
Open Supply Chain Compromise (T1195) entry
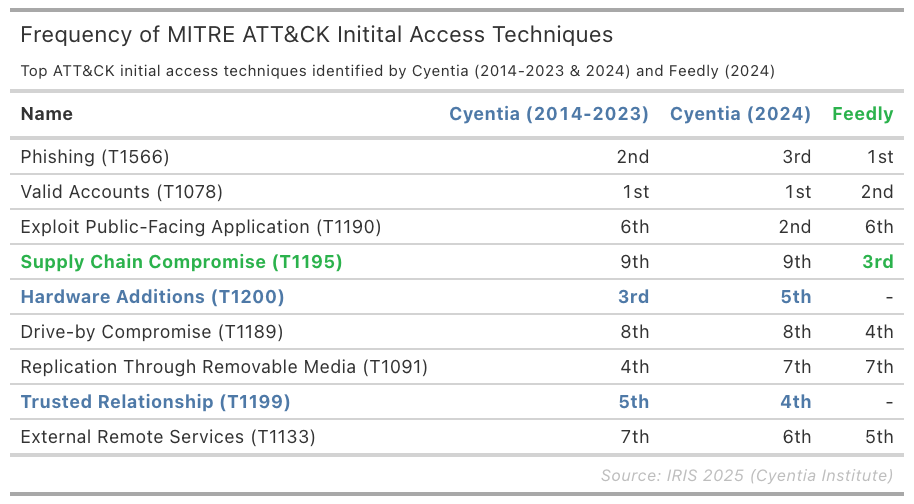(181, 262)
